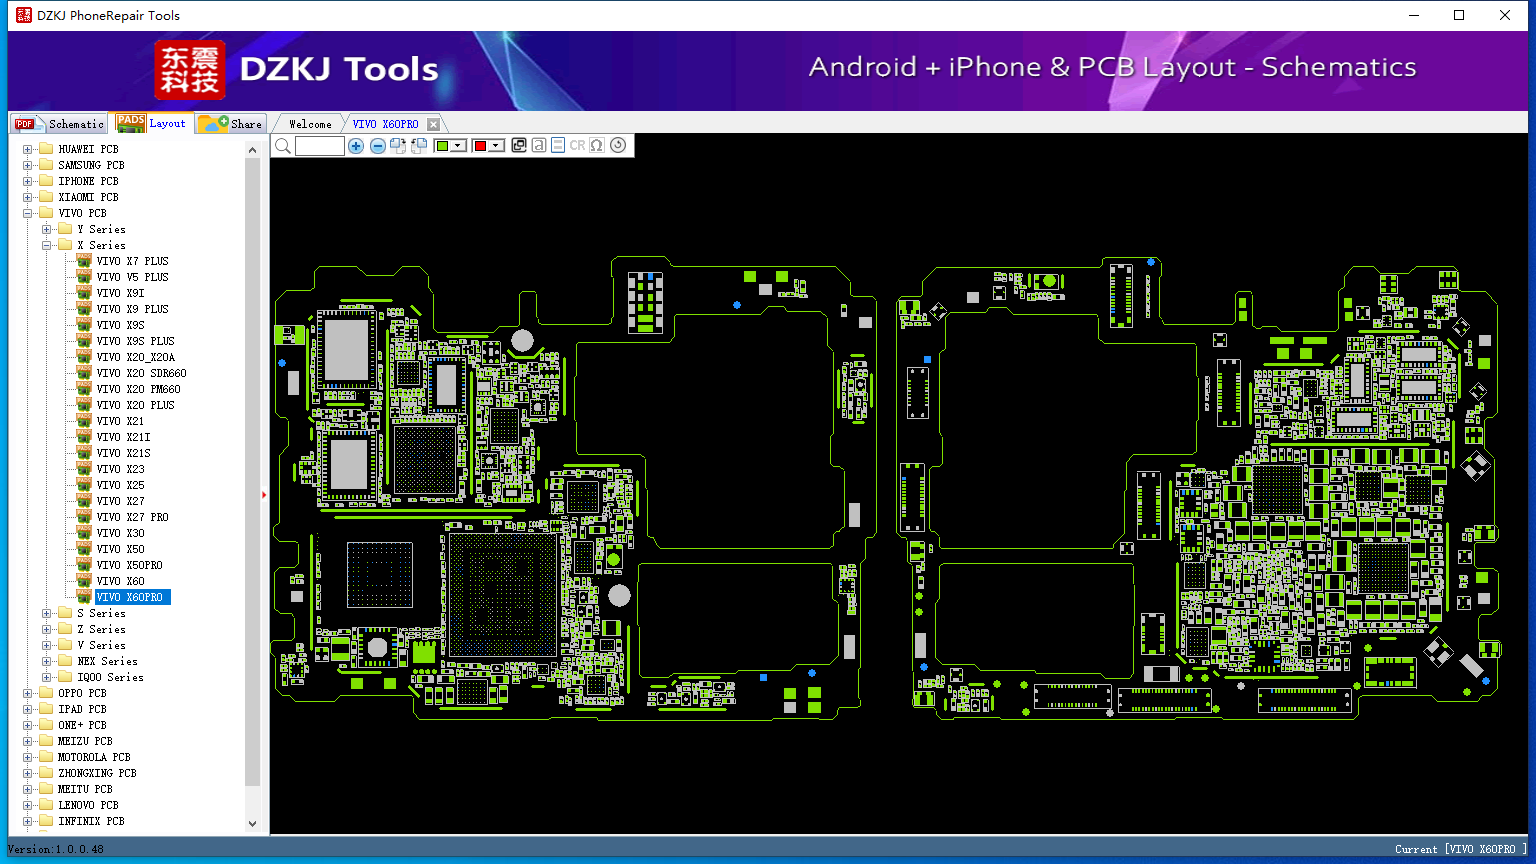Screen dimensions: 1536x864
Task: Open VIVO X20 SDR660 in the tree
Action: [x=141, y=373]
